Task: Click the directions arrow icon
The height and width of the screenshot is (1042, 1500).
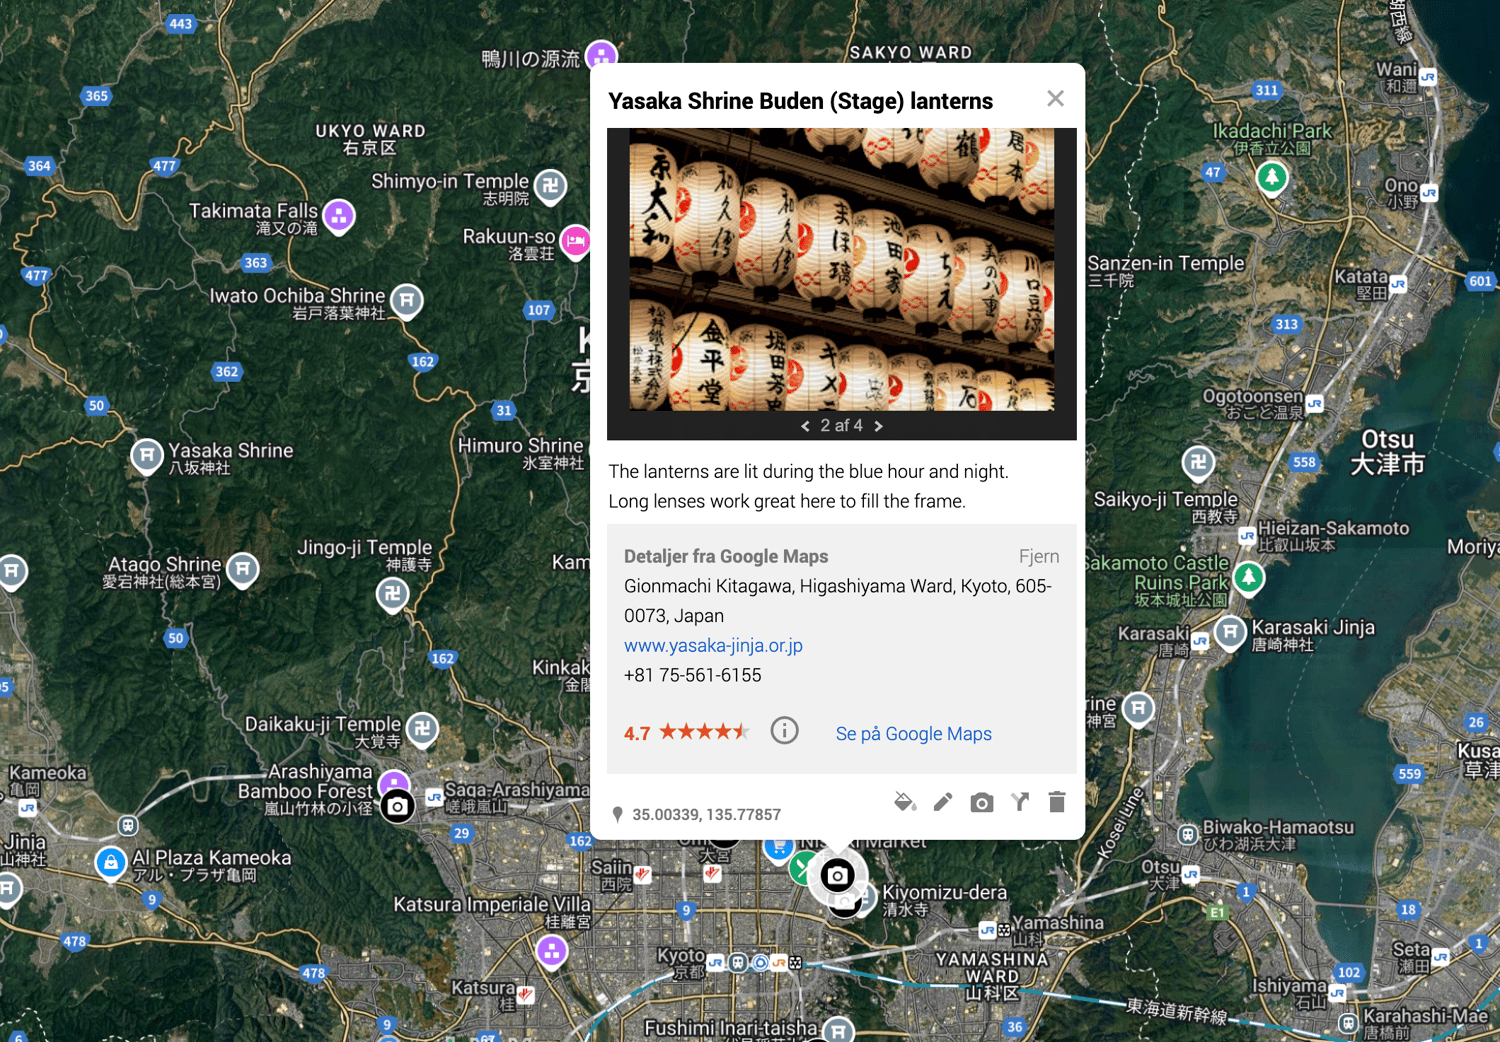Action: pyautogui.click(x=1020, y=802)
